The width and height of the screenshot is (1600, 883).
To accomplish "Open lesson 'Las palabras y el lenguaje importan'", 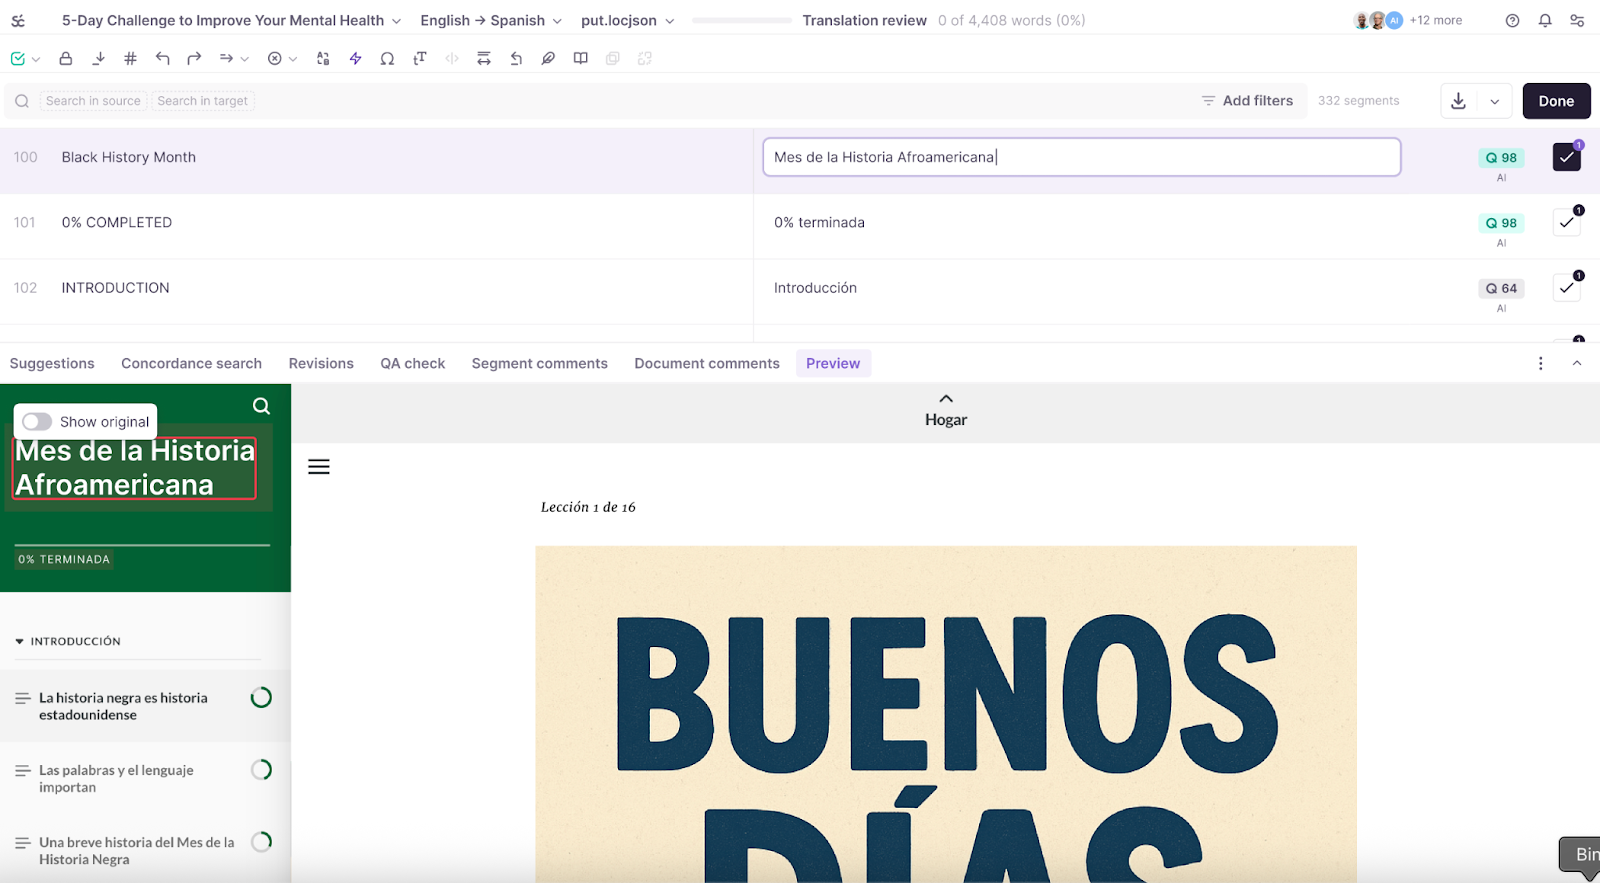I will point(145,779).
